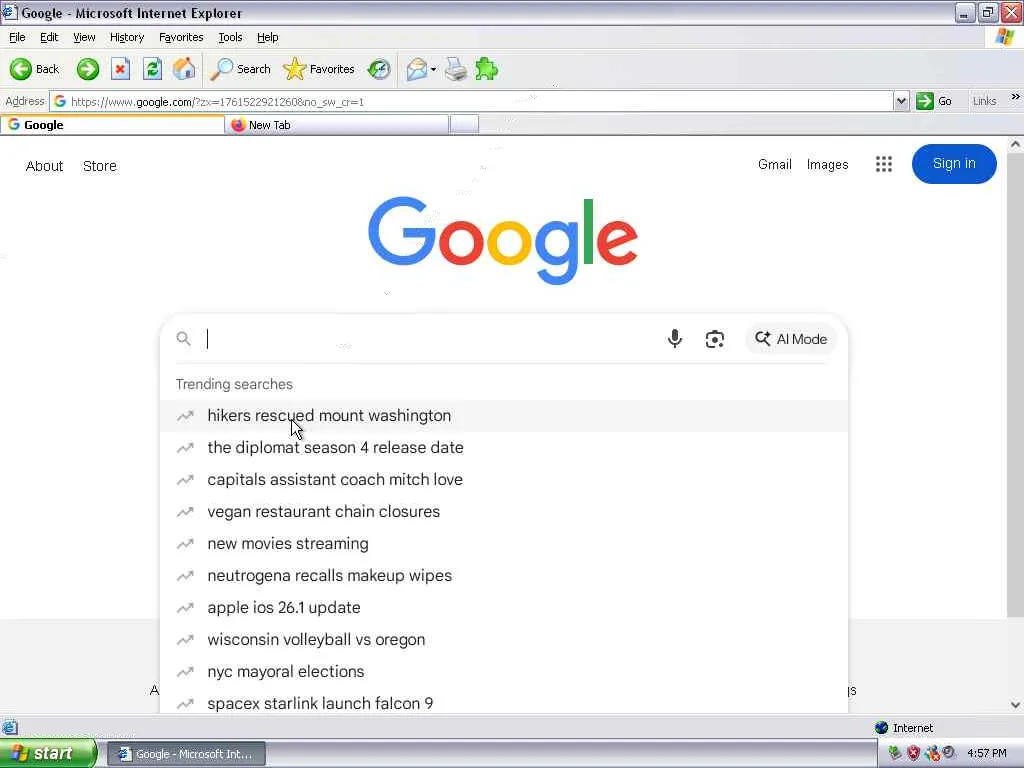Select suggestion 'neutrogena recalls makeup wipes'
This screenshot has width=1024, height=768.
504,575
